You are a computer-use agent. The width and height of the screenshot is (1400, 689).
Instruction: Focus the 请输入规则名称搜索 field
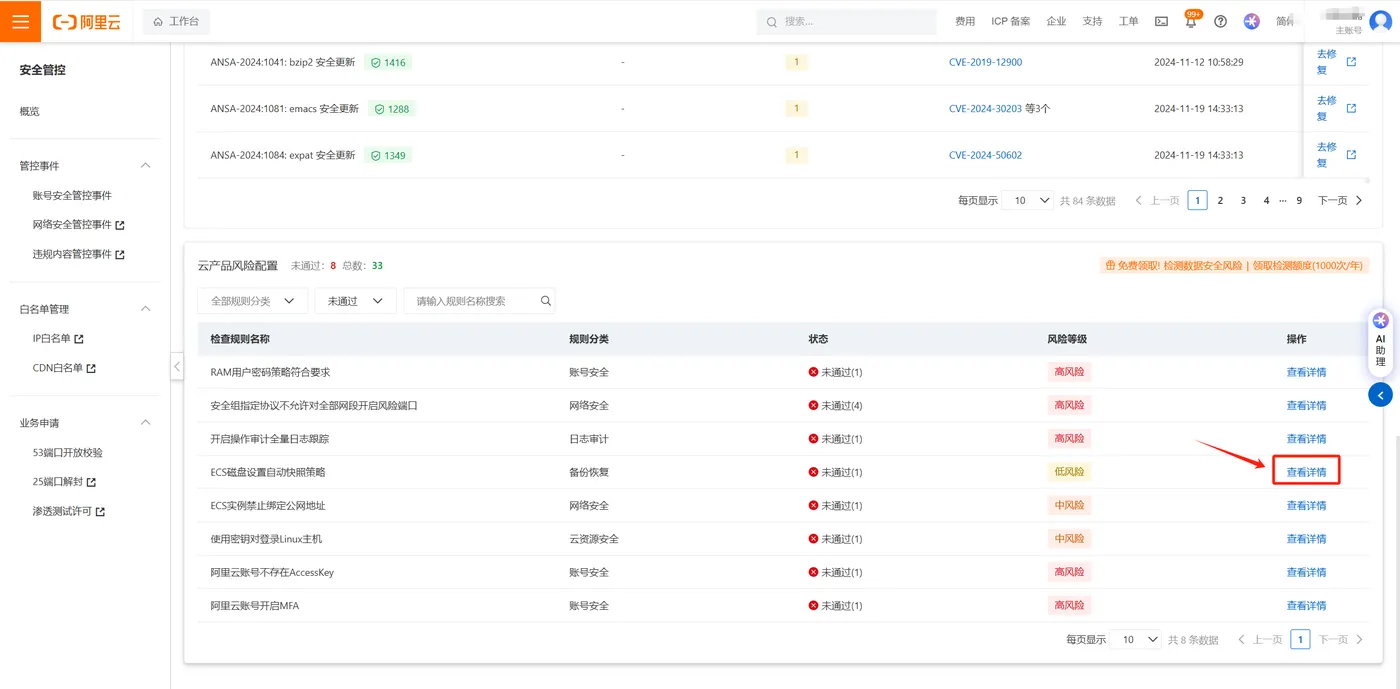click(470, 301)
